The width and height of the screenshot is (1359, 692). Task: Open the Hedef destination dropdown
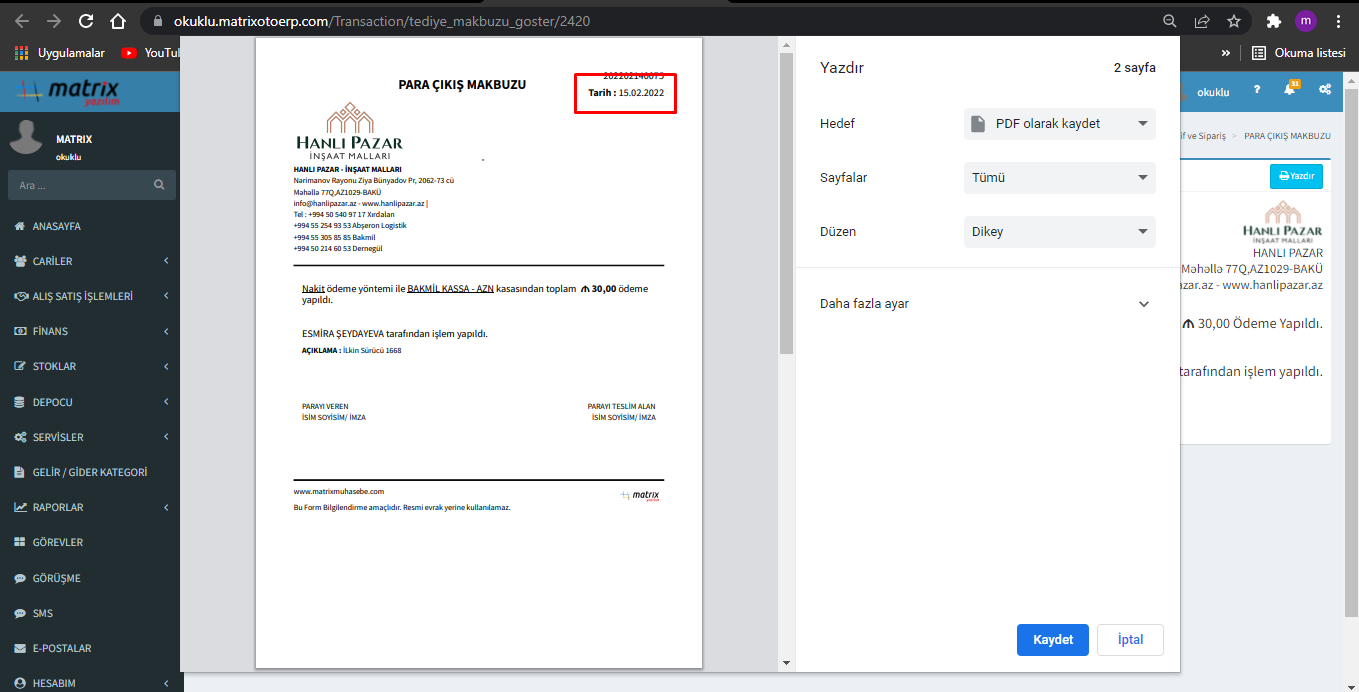coord(1059,124)
